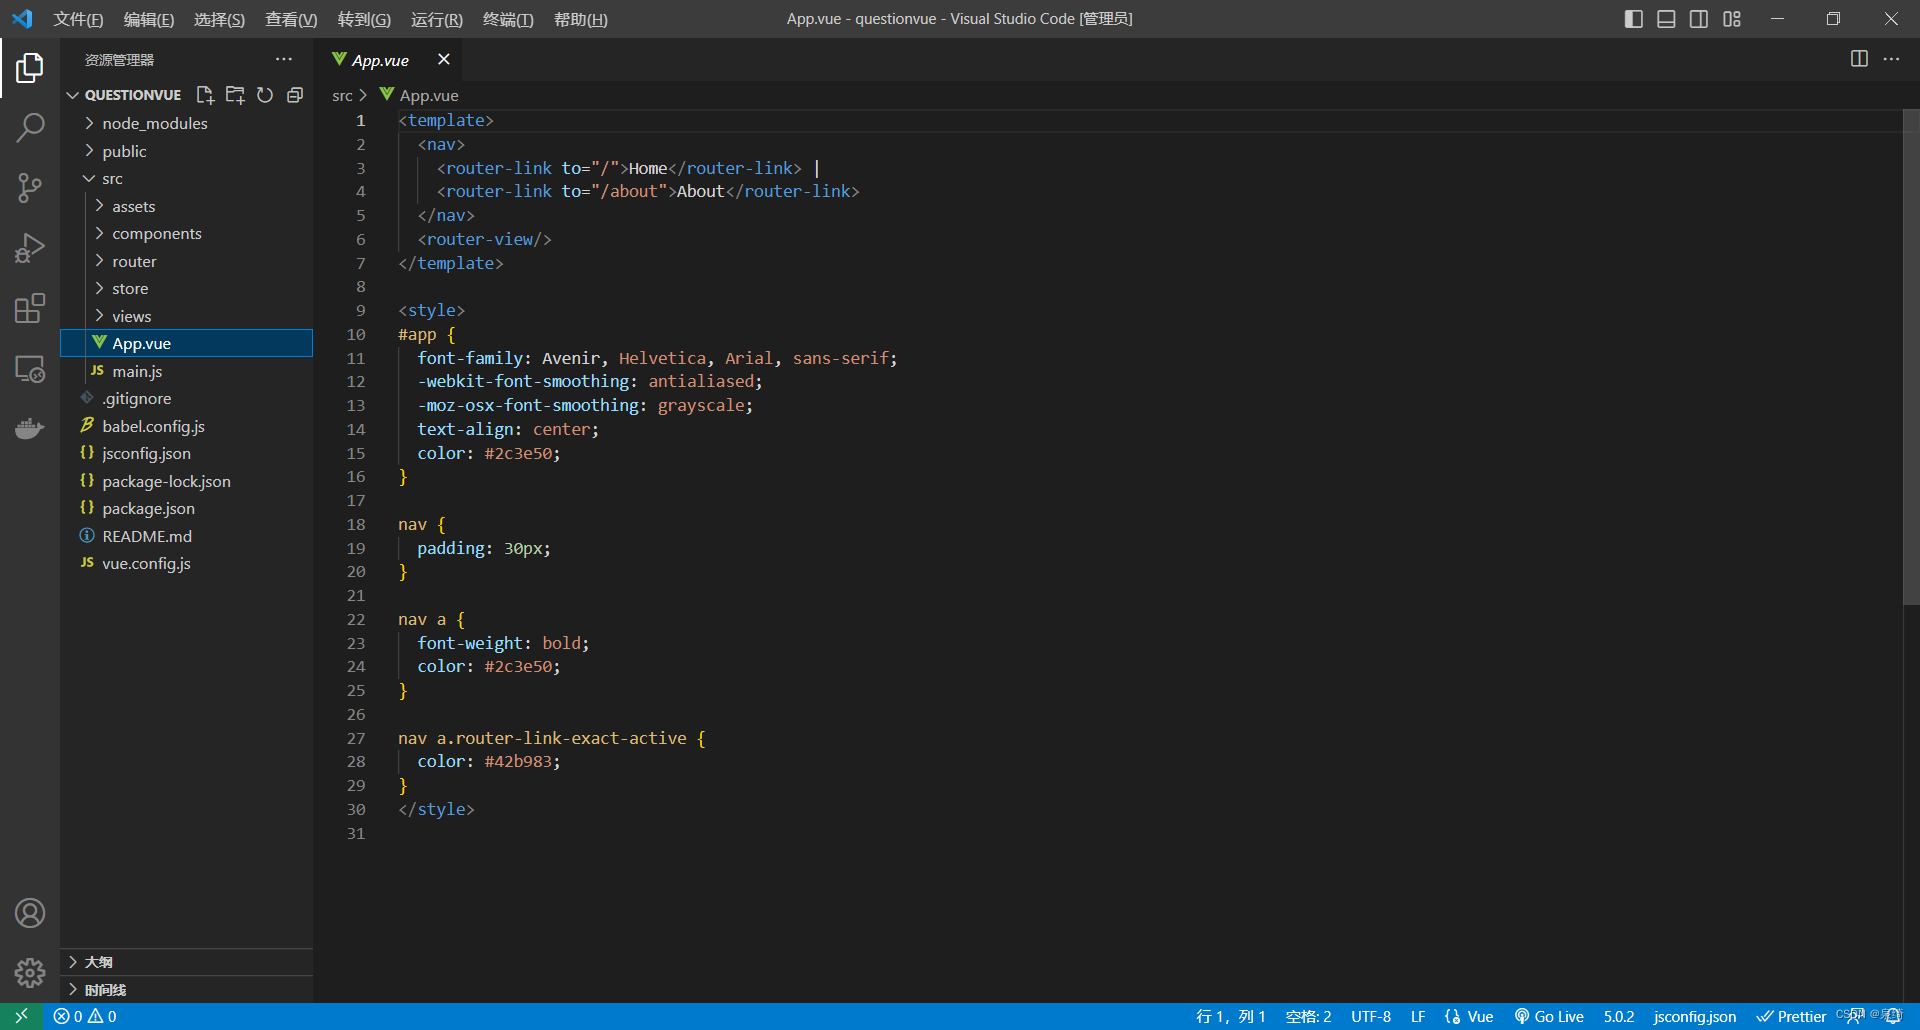This screenshot has height=1030, width=1920.
Task: Toggle the primary sidebar visibility
Action: point(1634,19)
